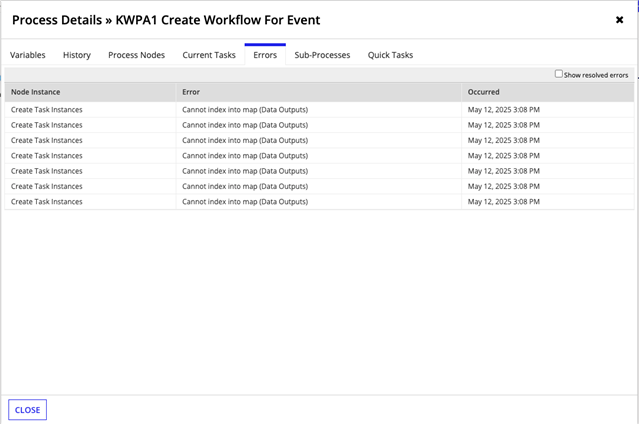View the Current Tasks tab
The height and width of the screenshot is (424, 639).
tap(209, 55)
